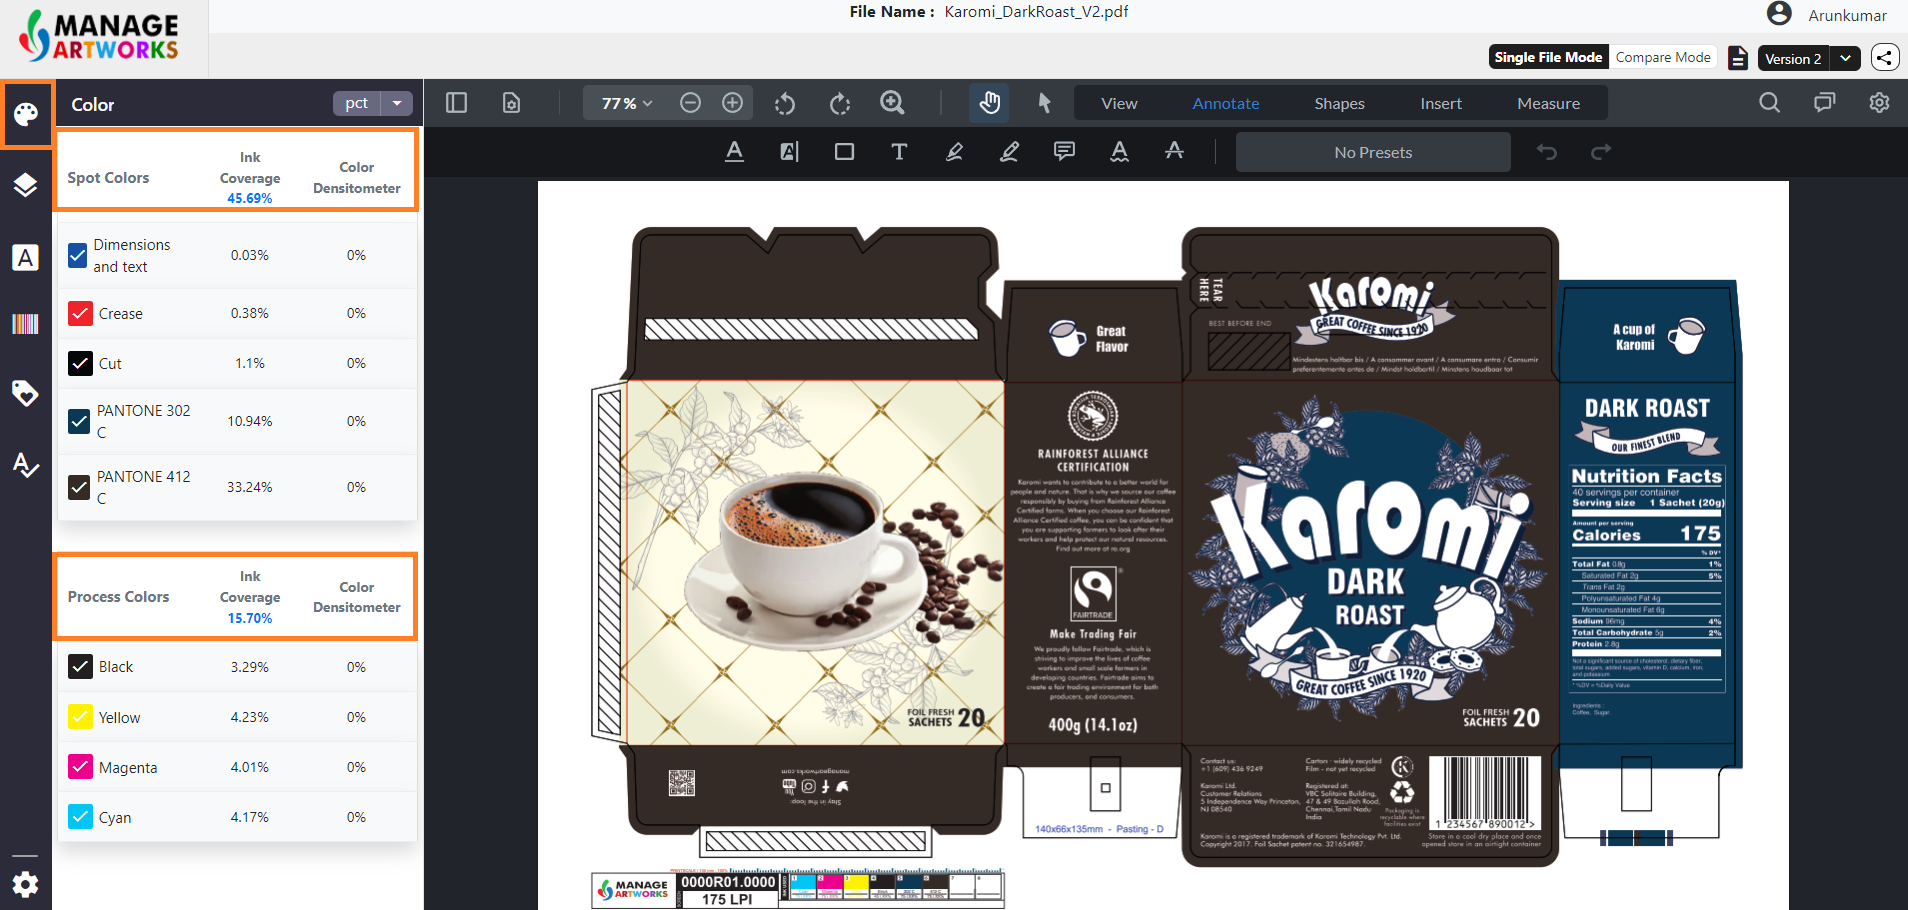Select the highlight text annotation tool

tap(790, 152)
